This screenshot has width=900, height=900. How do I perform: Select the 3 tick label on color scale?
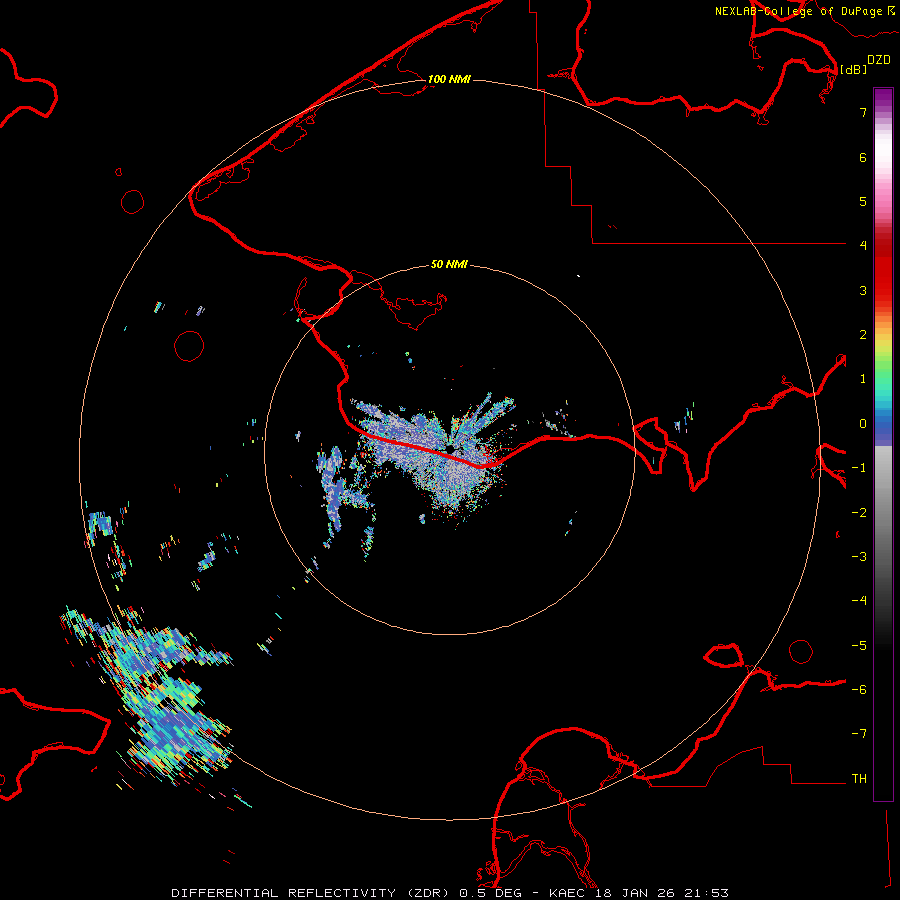point(863,290)
